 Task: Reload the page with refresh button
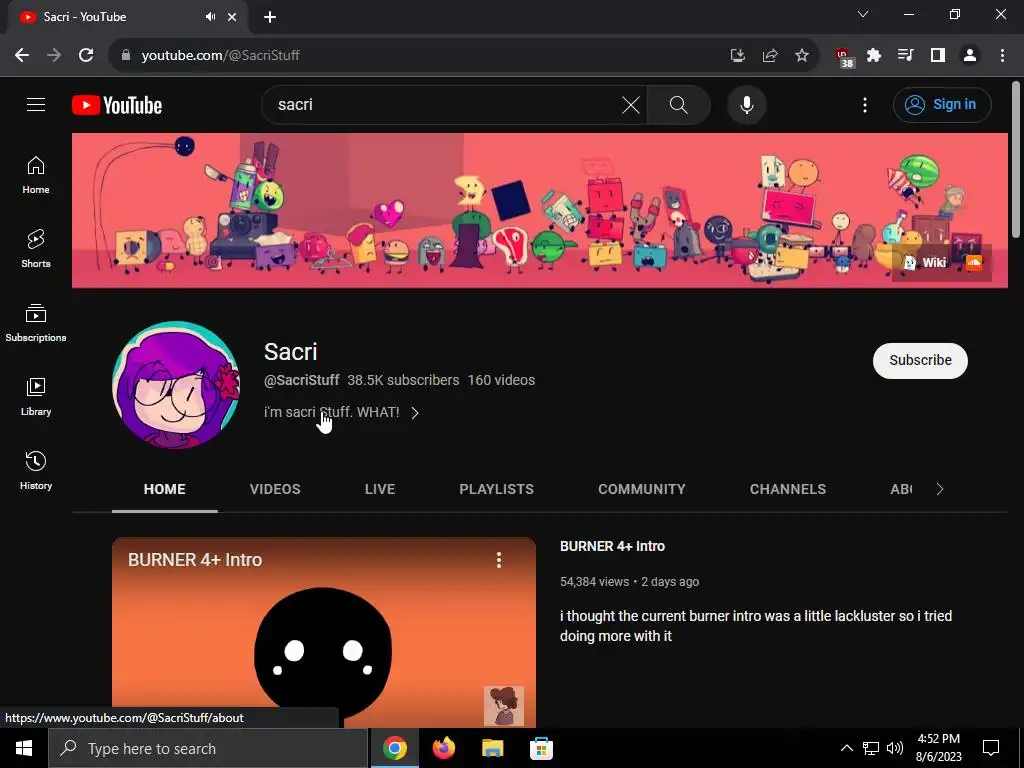click(86, 56)
